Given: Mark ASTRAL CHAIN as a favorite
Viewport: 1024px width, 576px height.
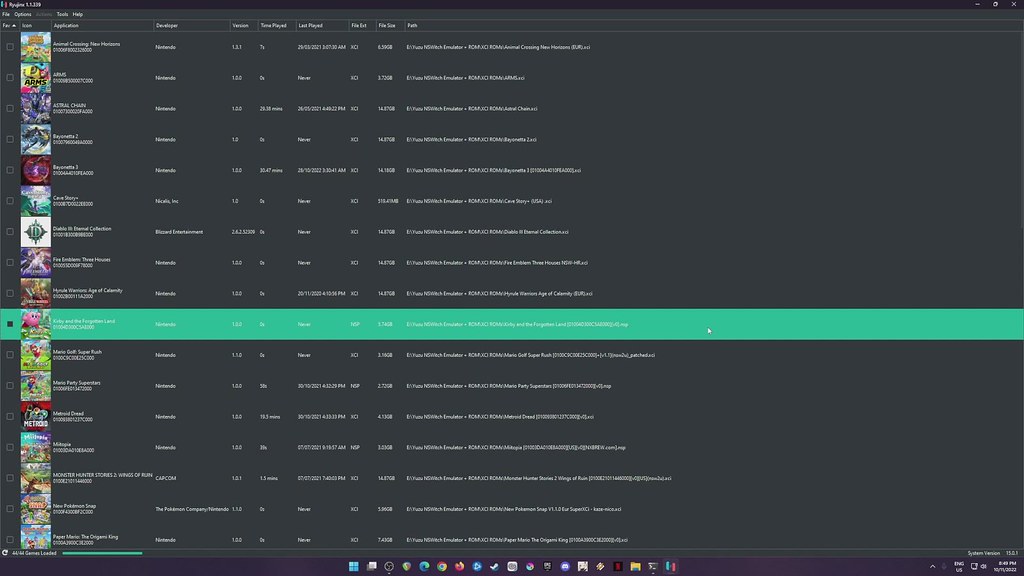Looking at the screenshot, I should tap(10, 108).
